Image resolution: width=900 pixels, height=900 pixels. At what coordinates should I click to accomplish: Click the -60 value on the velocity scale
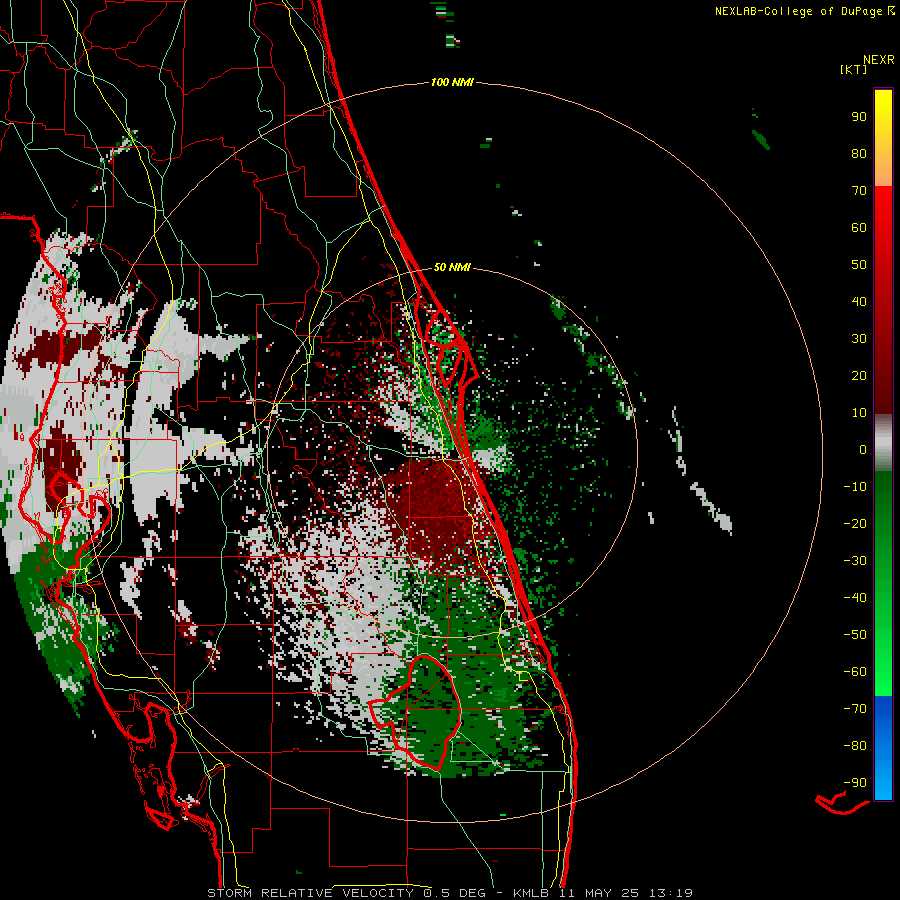pyautogui.click(x=855, y=672)
